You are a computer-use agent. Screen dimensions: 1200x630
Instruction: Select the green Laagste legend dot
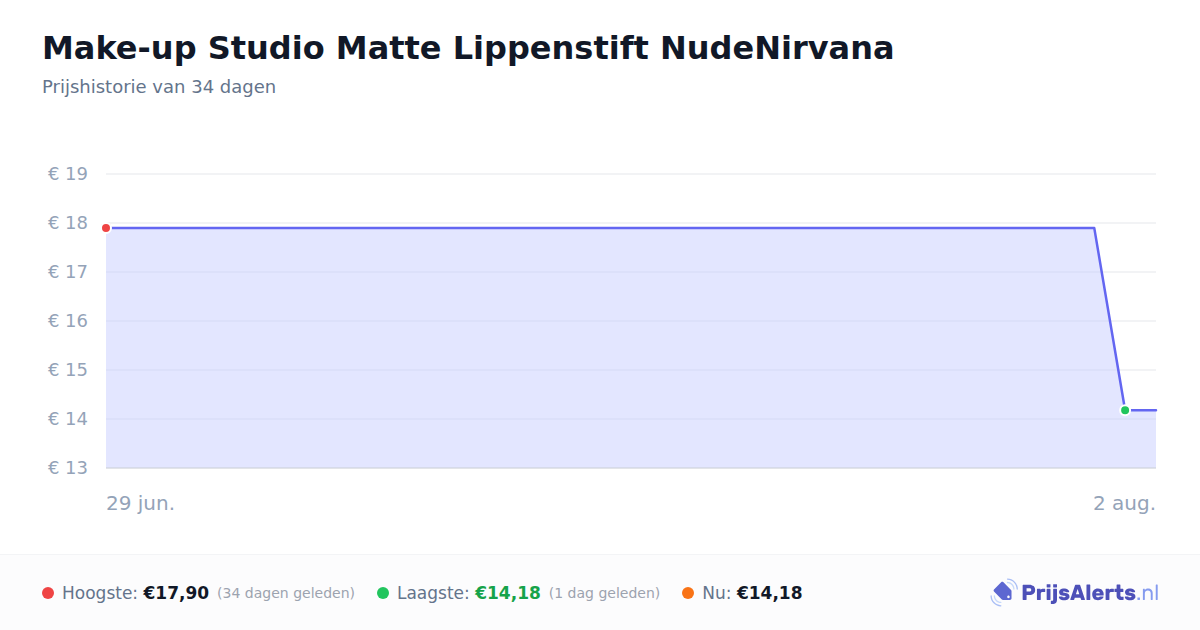click(383, 593)
